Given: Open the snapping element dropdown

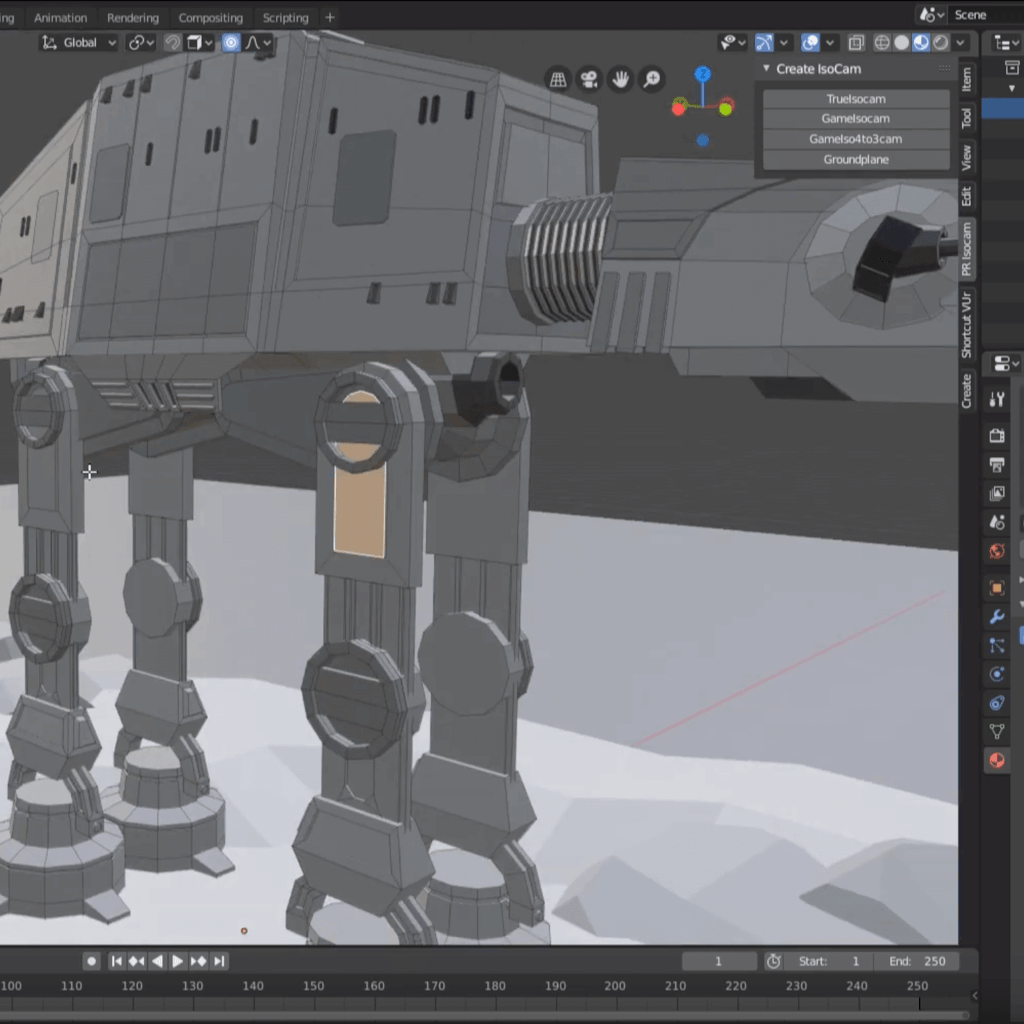Looking at the screenshot, I should click(x=199, y=43).
